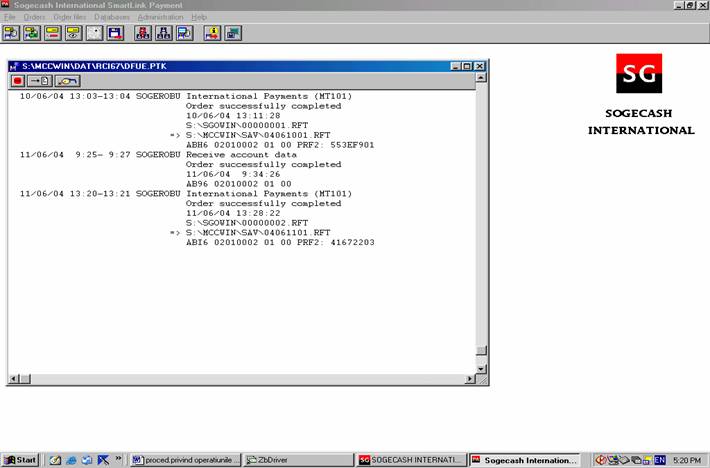Click the Sogecash app icon in title bar
The image size is (710, 468).
point(5,5)
